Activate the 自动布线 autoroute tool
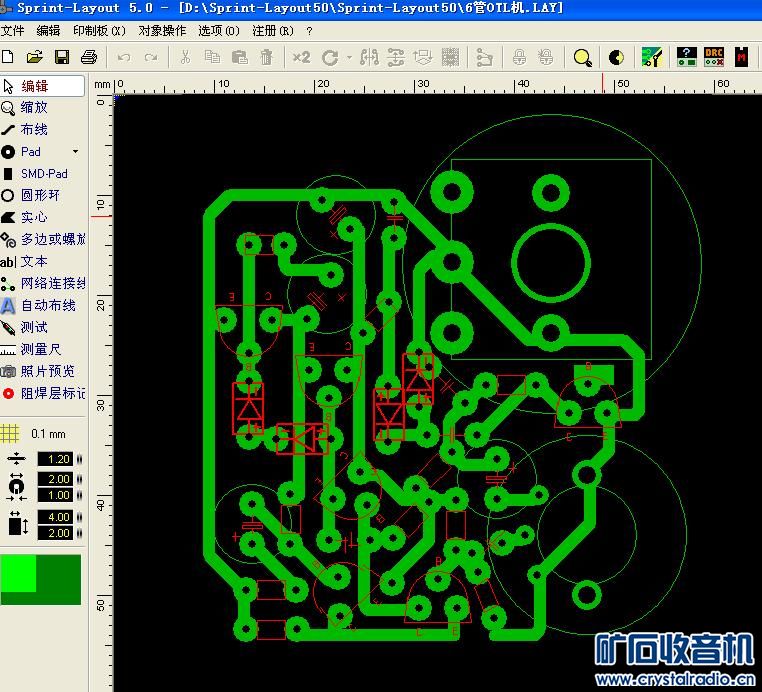Screen dimensions: 762x692 click(47, 305)
